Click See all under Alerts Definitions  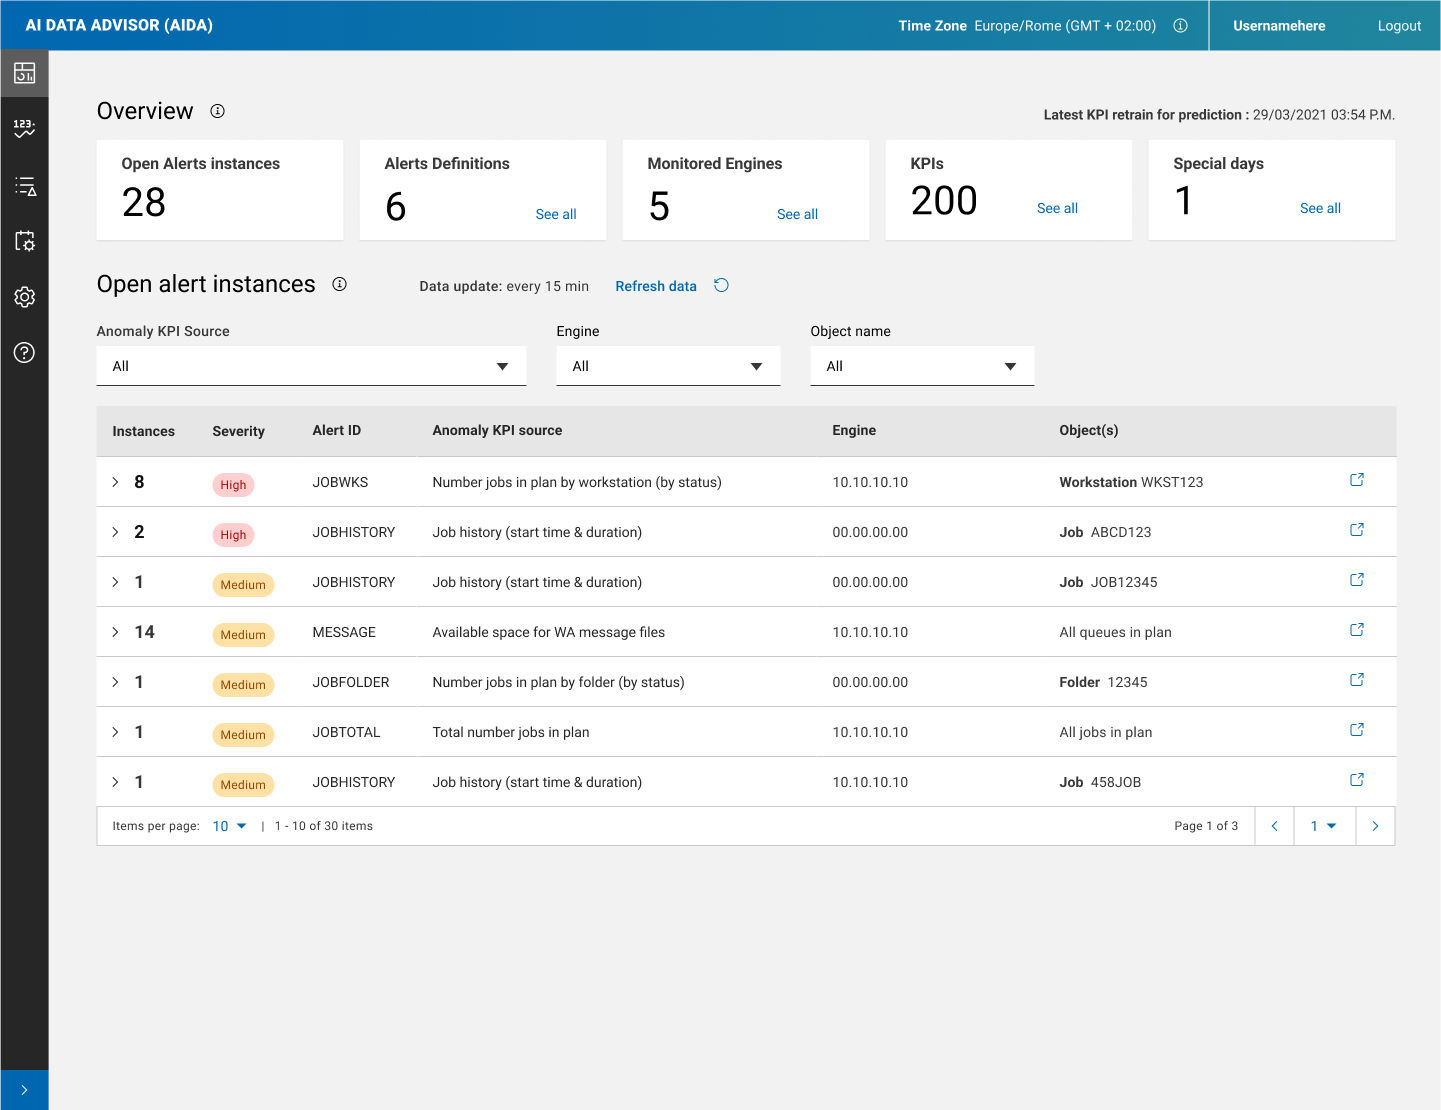pyautogui.click(x=555, y=214)
